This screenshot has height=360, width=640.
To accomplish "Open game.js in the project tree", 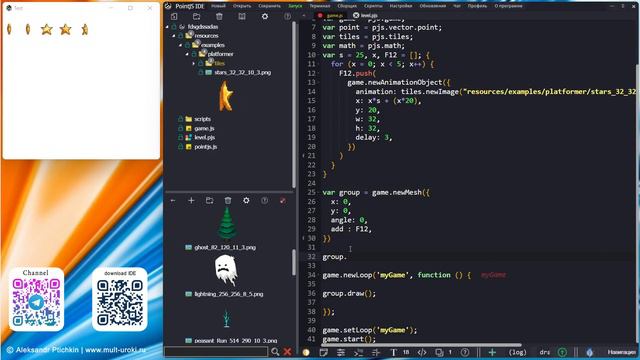I will (204, 128).
